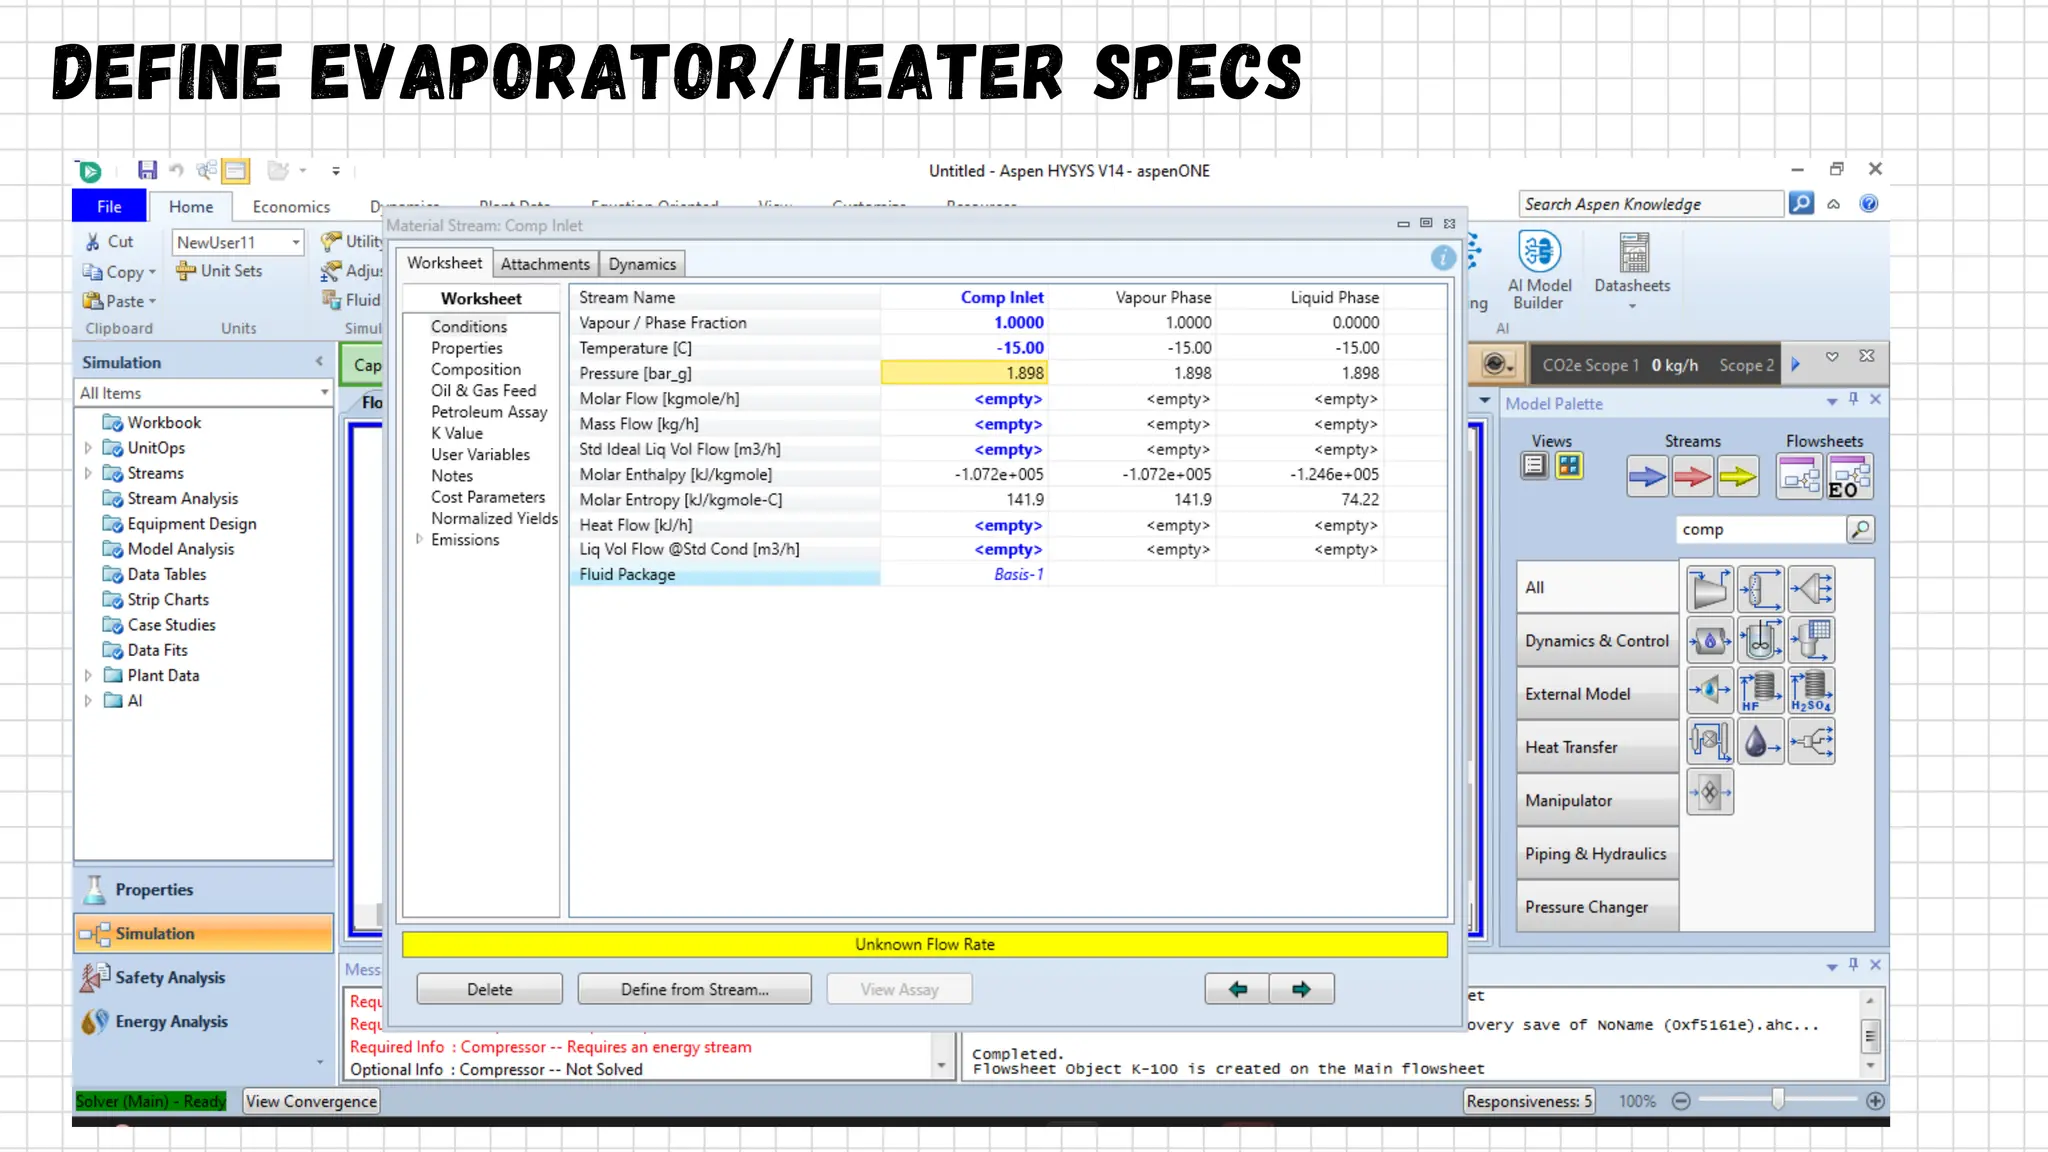Screen dimensions: 2048x1152
Task: Switch to the Attachments tab
Action: pyautogui.click(x=545, y=264)
